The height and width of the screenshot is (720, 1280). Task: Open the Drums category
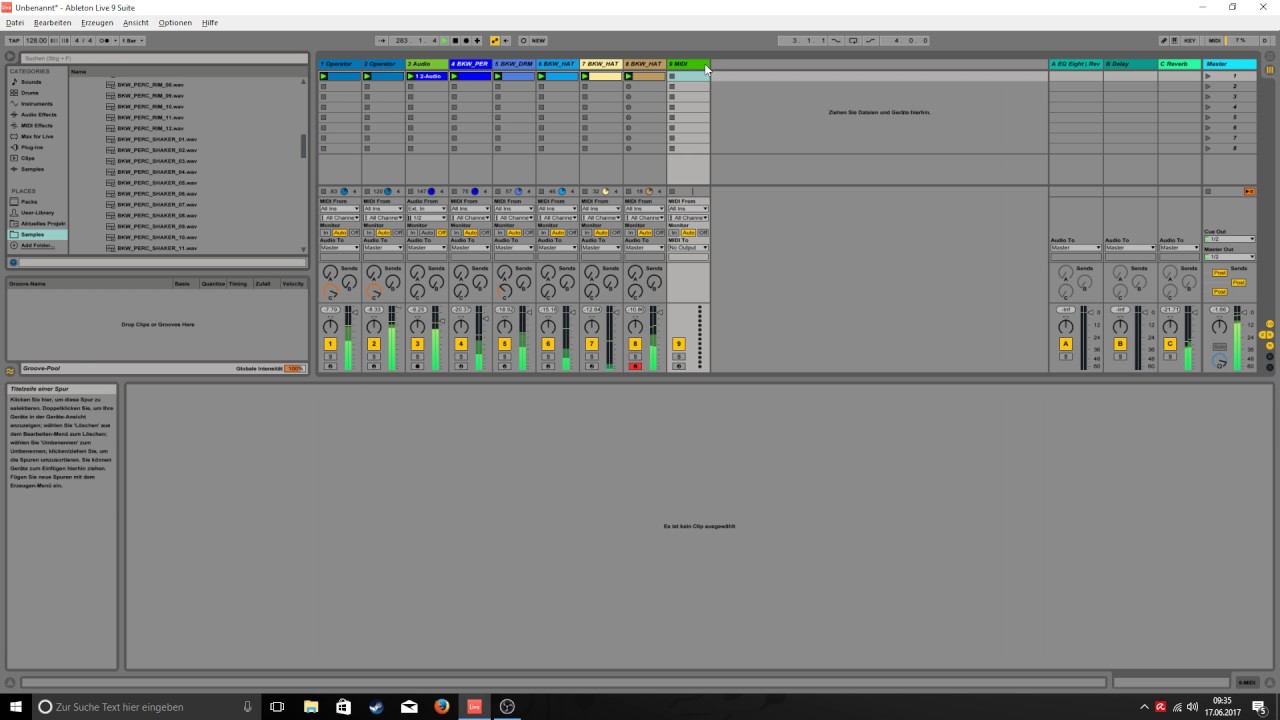pos(30,93)
